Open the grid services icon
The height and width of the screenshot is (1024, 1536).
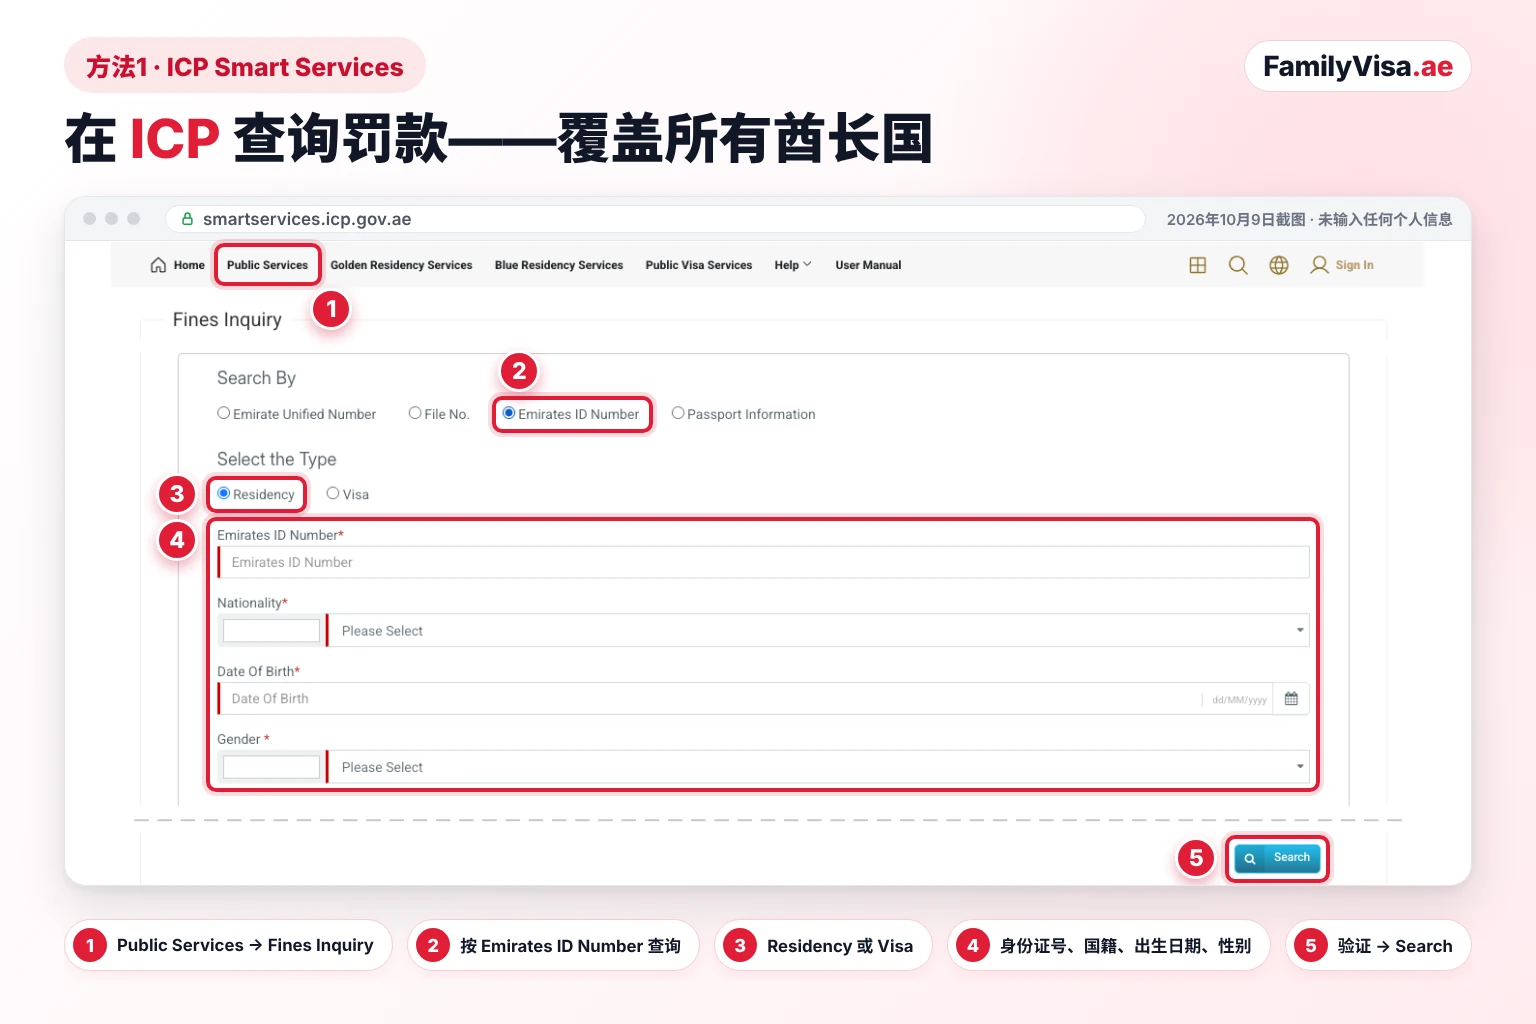click(x=1197, y=265)
